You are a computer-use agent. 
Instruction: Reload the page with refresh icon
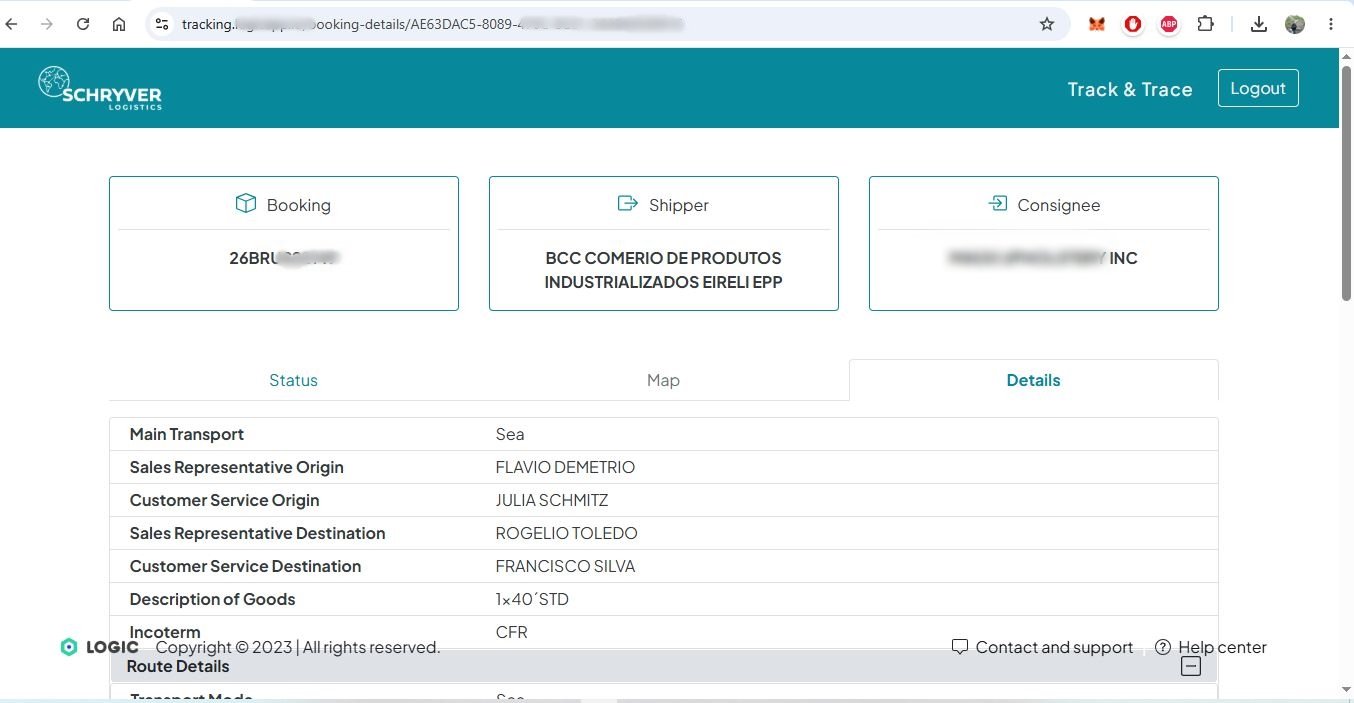pos(83,24)
